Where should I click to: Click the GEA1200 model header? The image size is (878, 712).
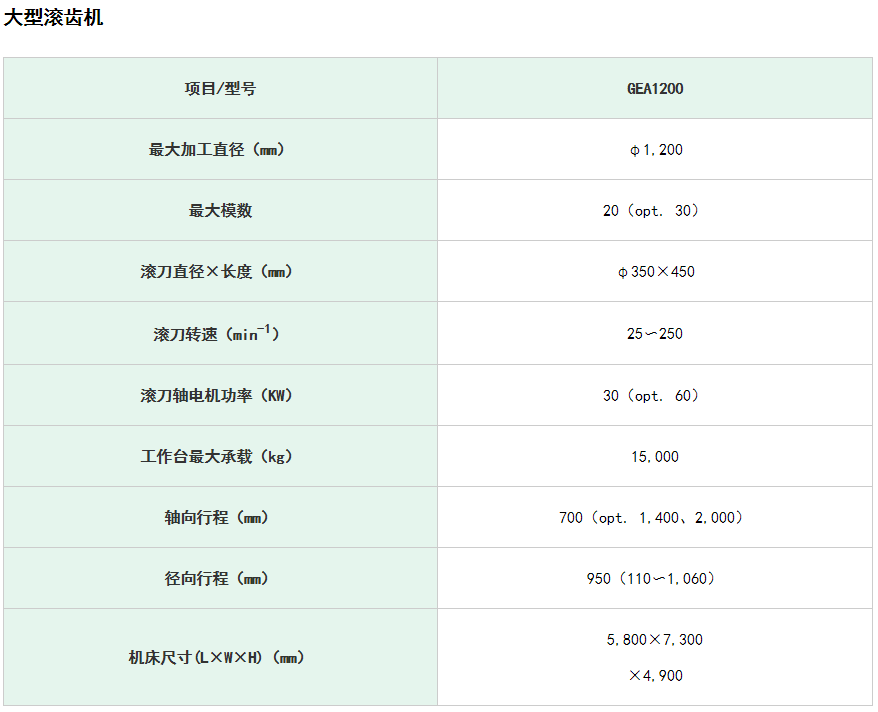(x=655, y=88)
